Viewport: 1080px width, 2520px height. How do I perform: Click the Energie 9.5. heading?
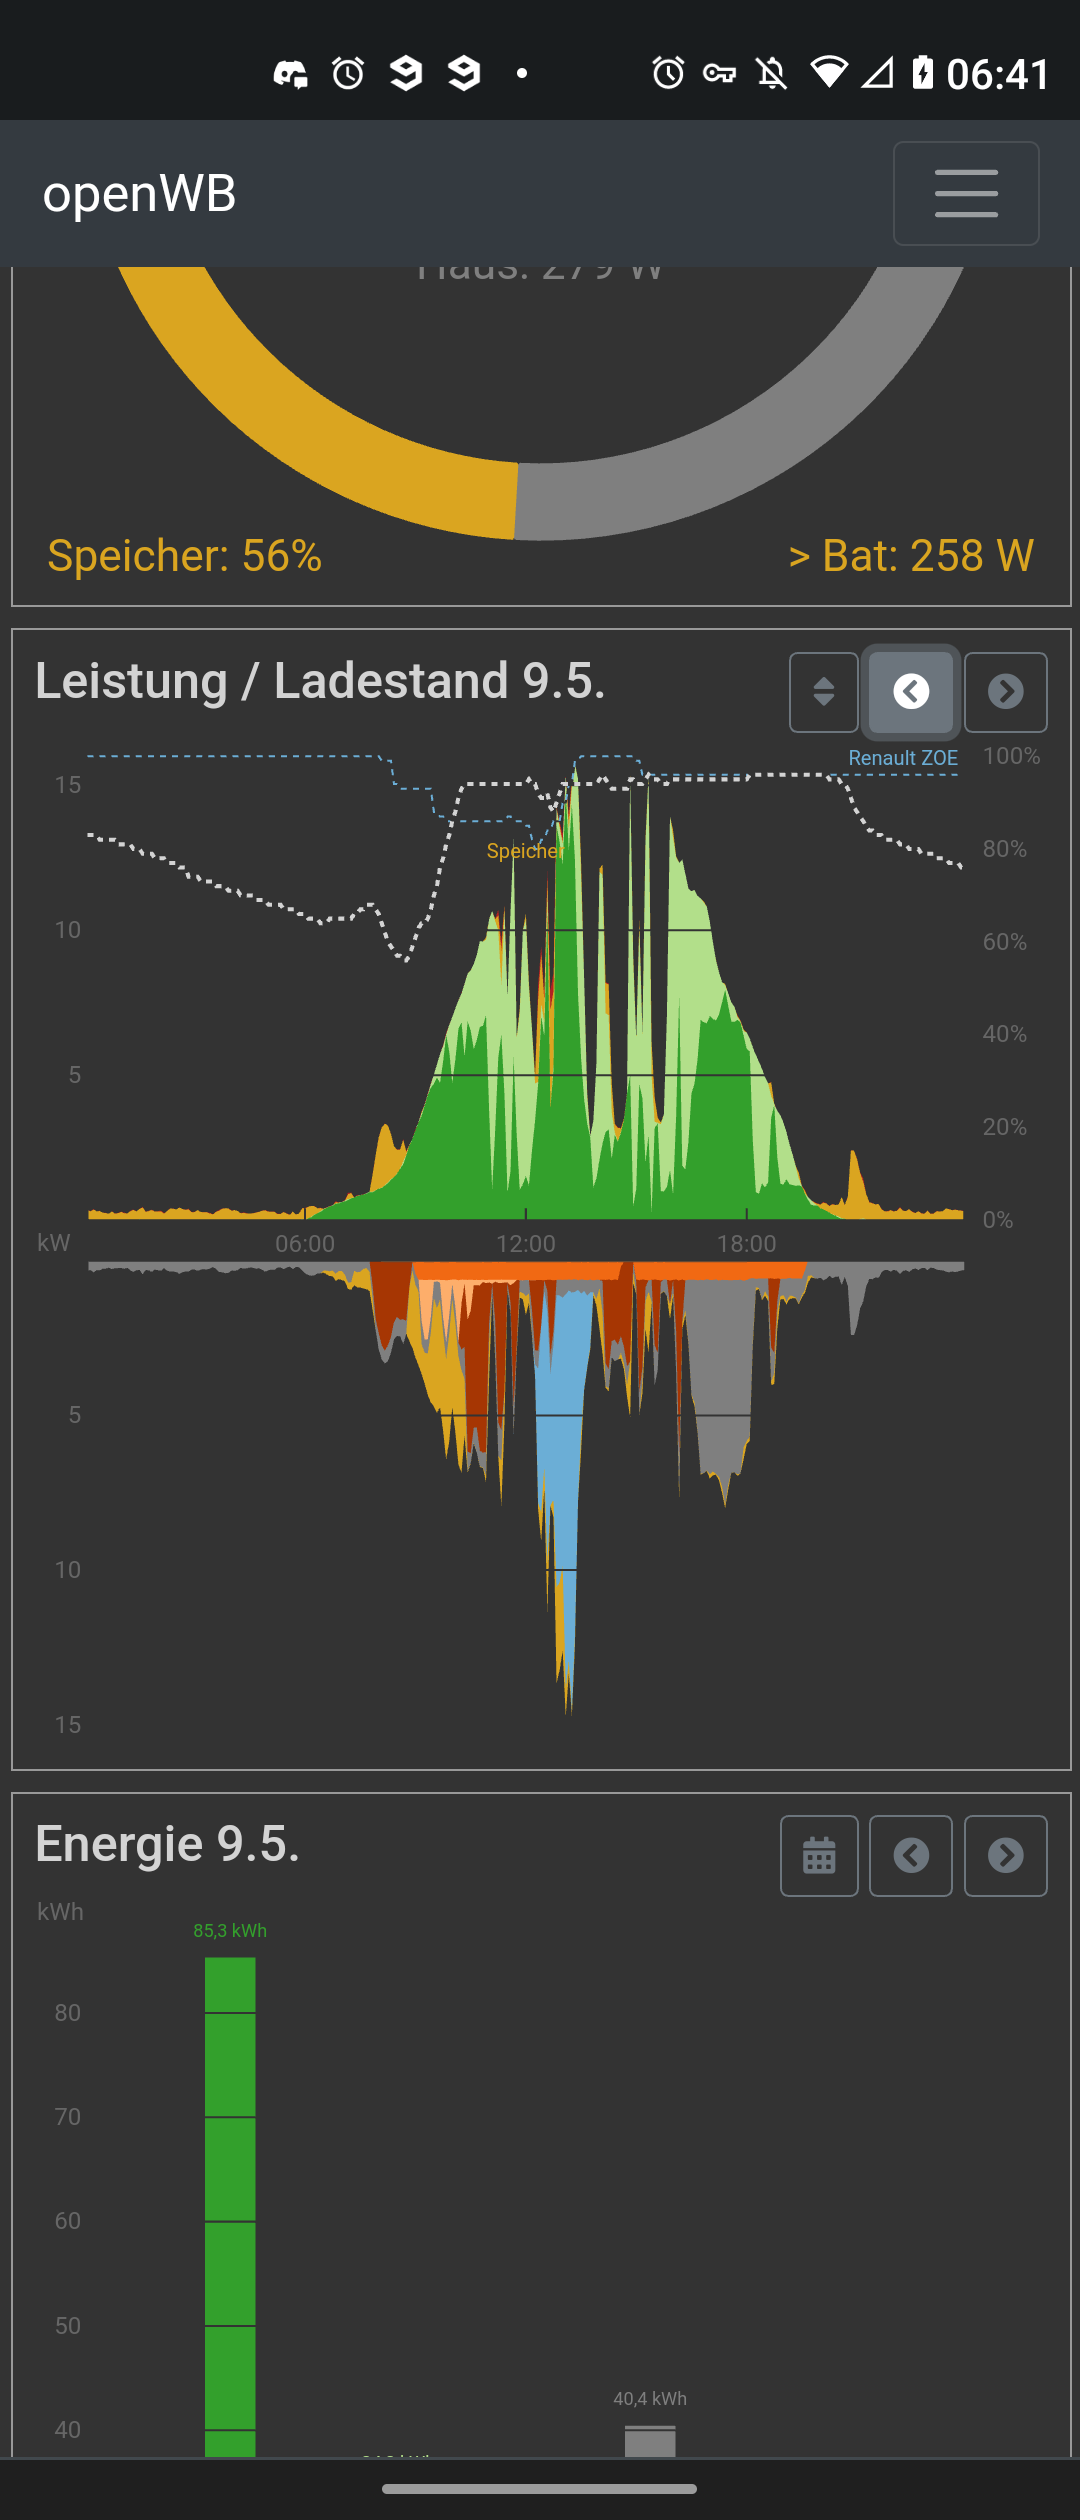tap(168, 1844)
